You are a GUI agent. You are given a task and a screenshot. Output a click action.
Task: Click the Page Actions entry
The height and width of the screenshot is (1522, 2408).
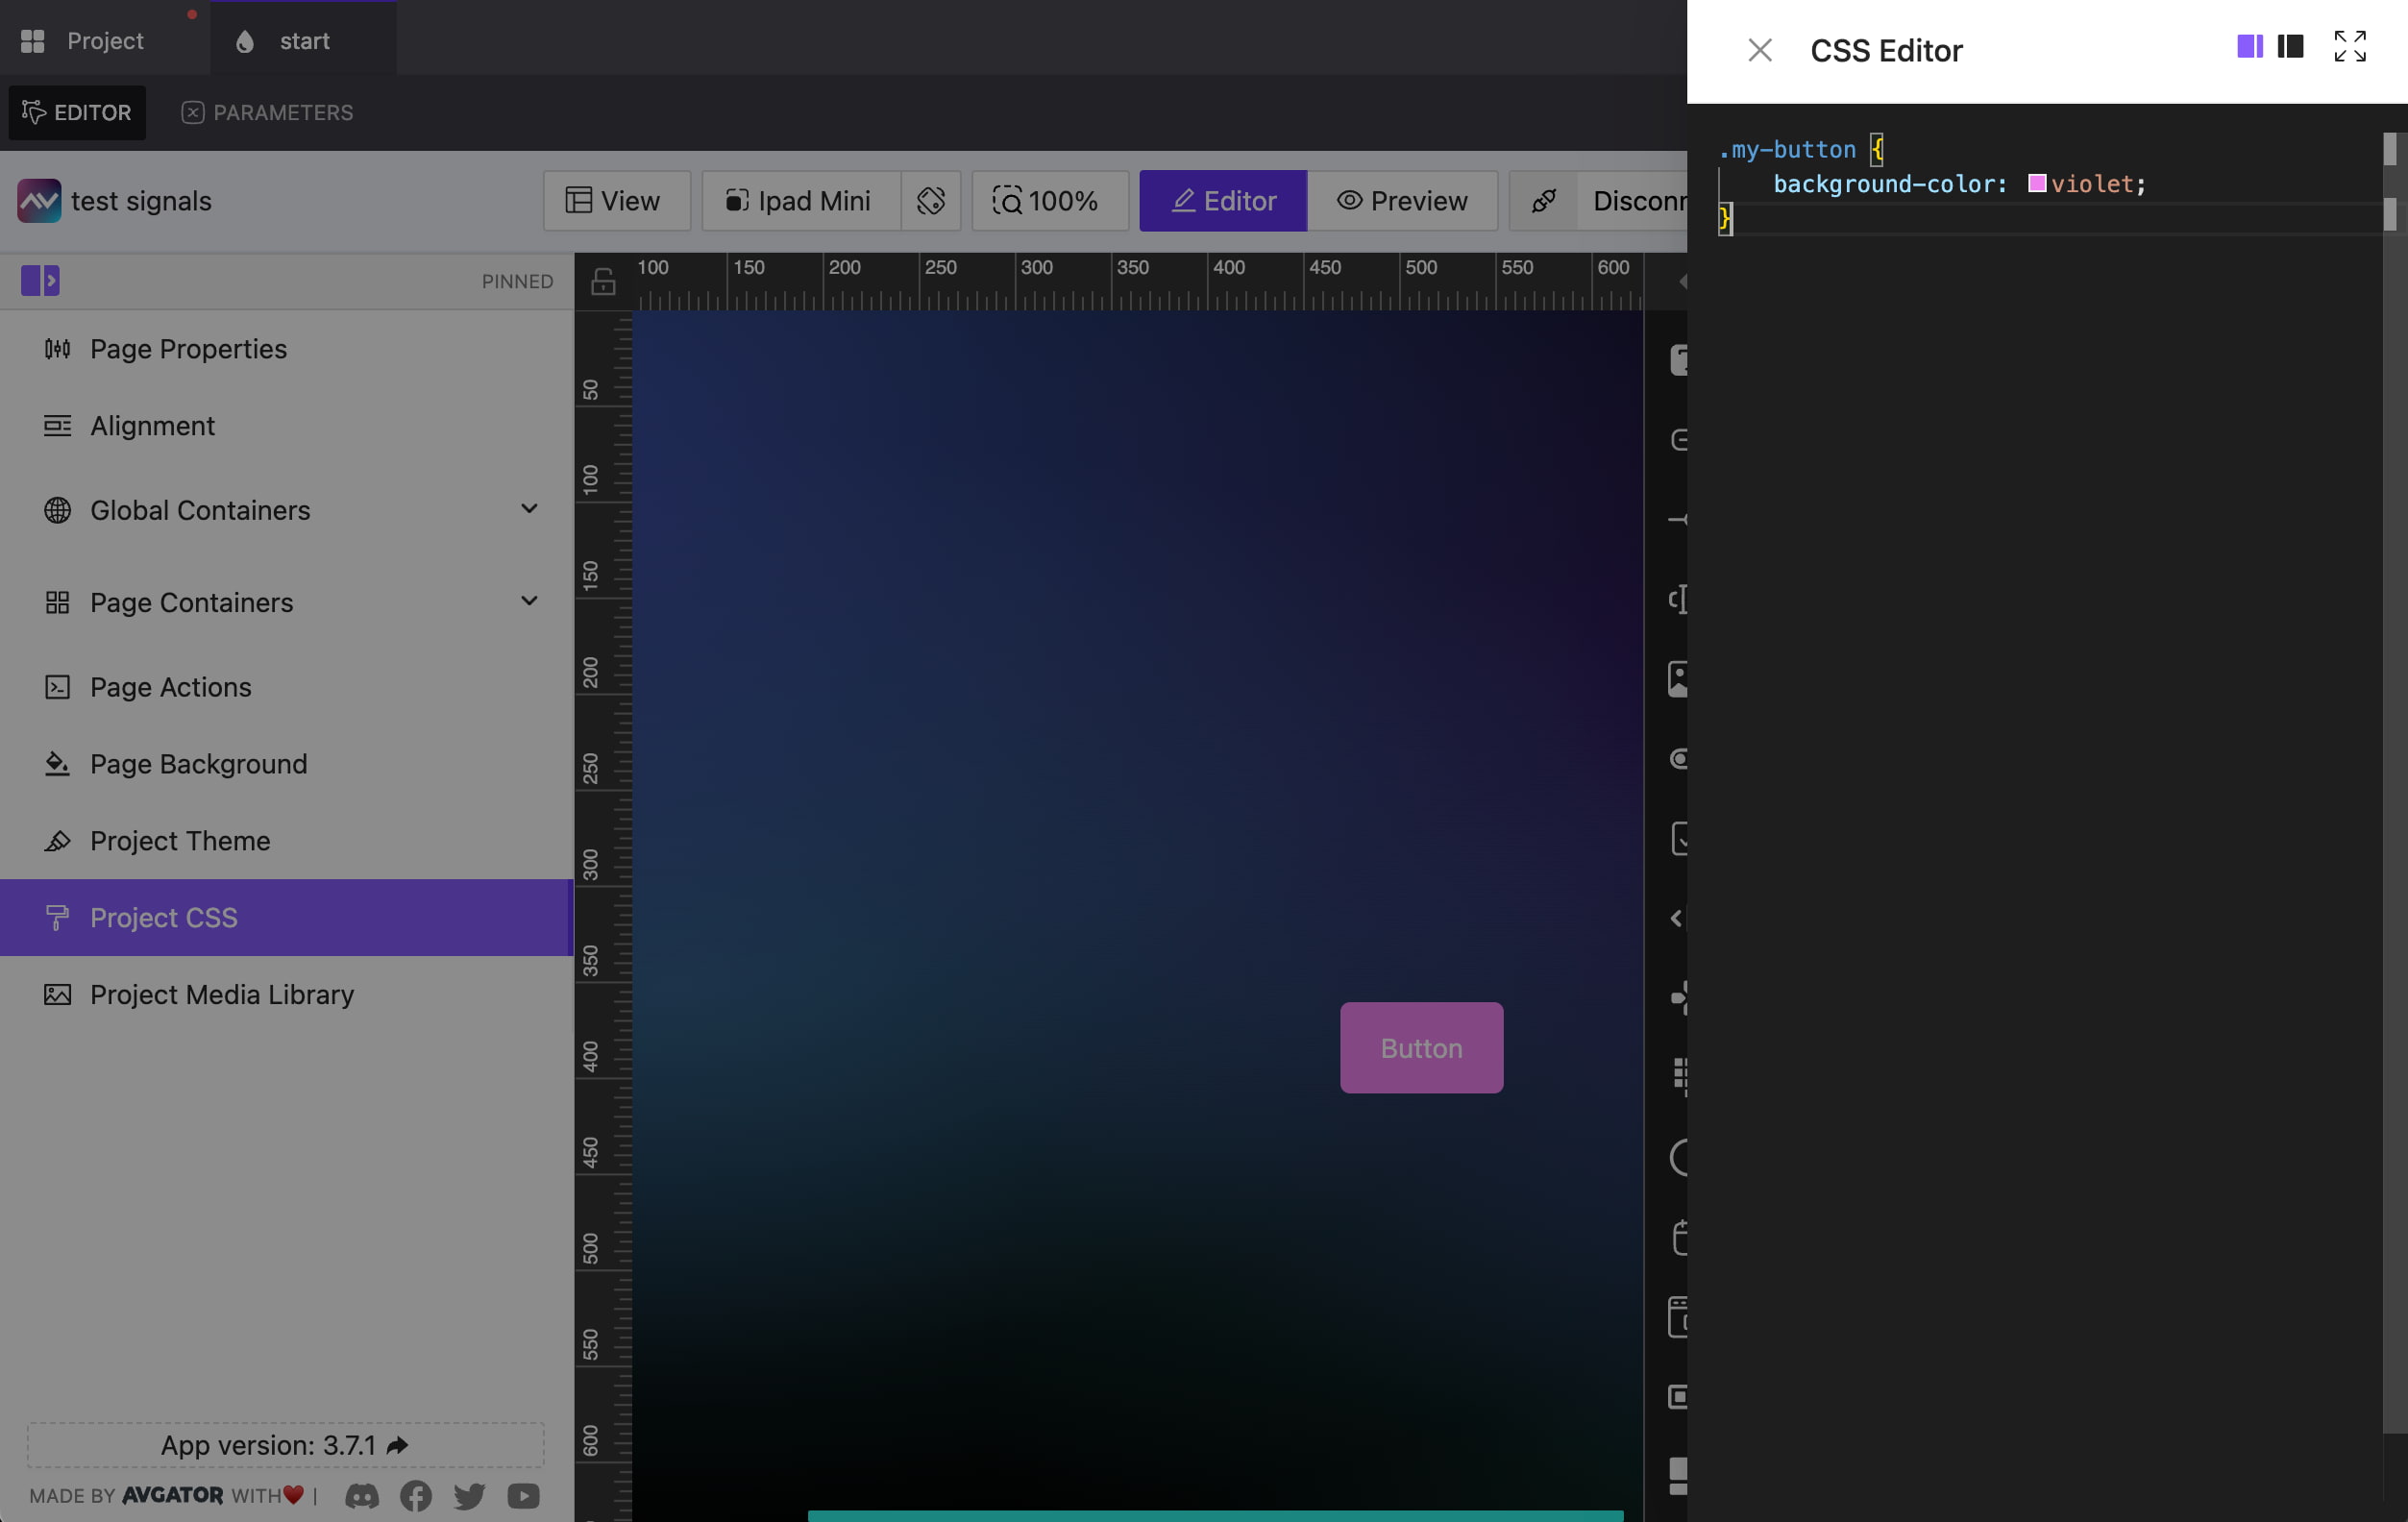tap(170, 687)
